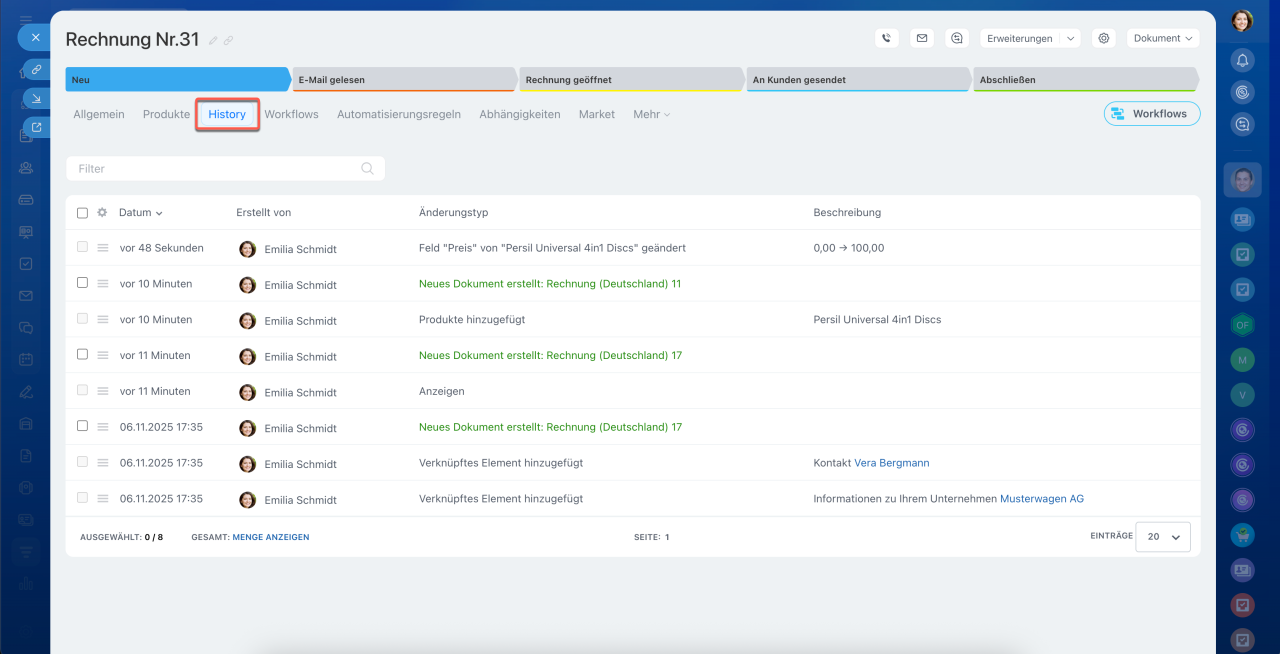The image size is (1280, 654).
Task: Check the row for Rechnung (Deutschland) 11
Action: tap(83, 283)
